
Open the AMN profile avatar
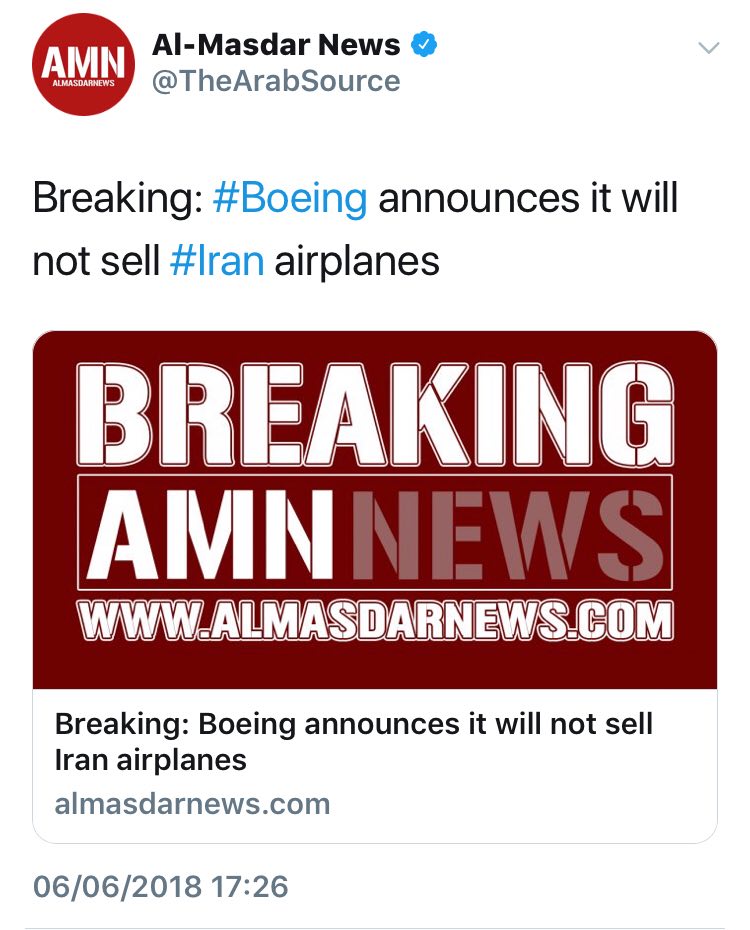pyautogui.click(x=84, y=66)
